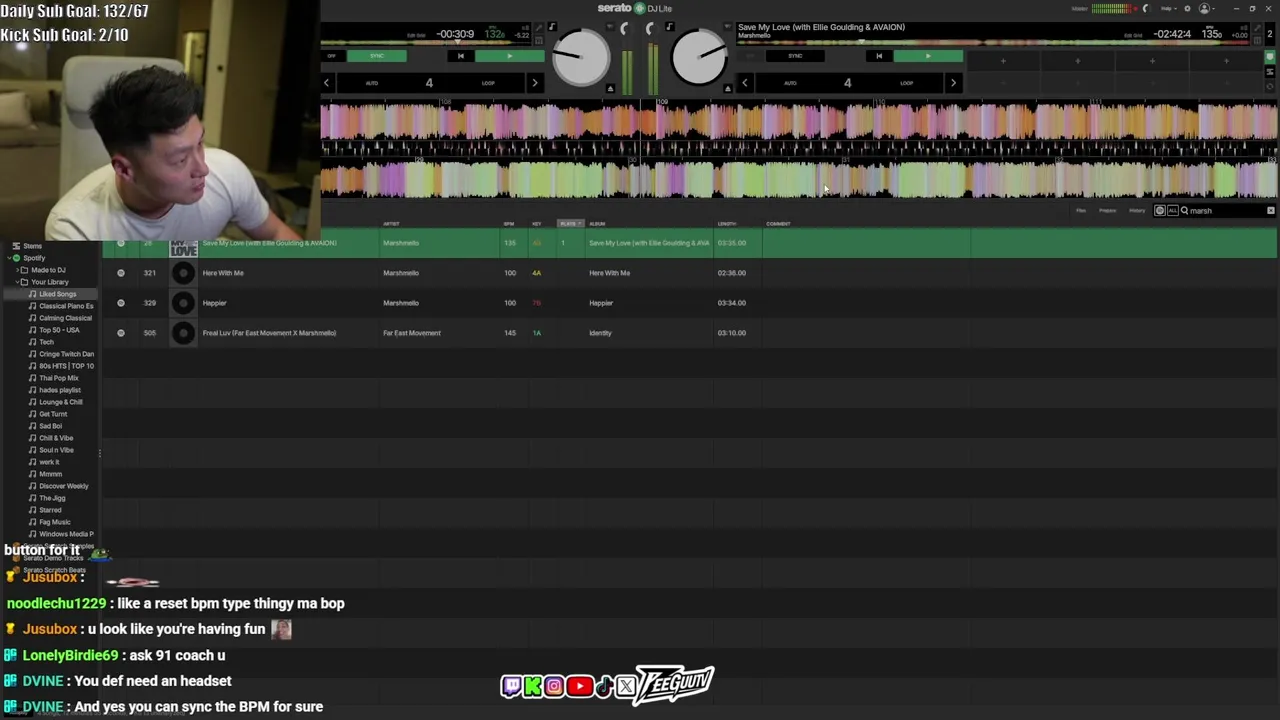The image size is (1280, 720).
Task: Collapse Your Library folder
Action: pyautogui.click(x=16, y=282)
